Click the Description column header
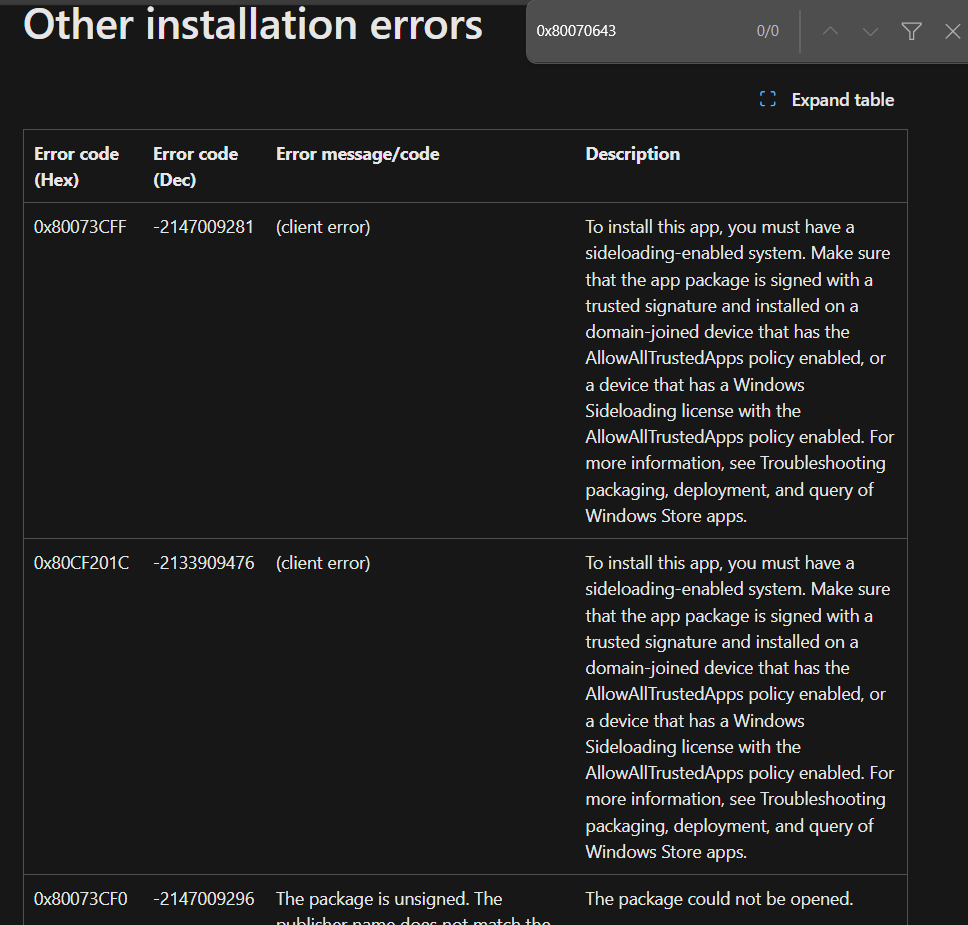968x925 pixels. 632,154
